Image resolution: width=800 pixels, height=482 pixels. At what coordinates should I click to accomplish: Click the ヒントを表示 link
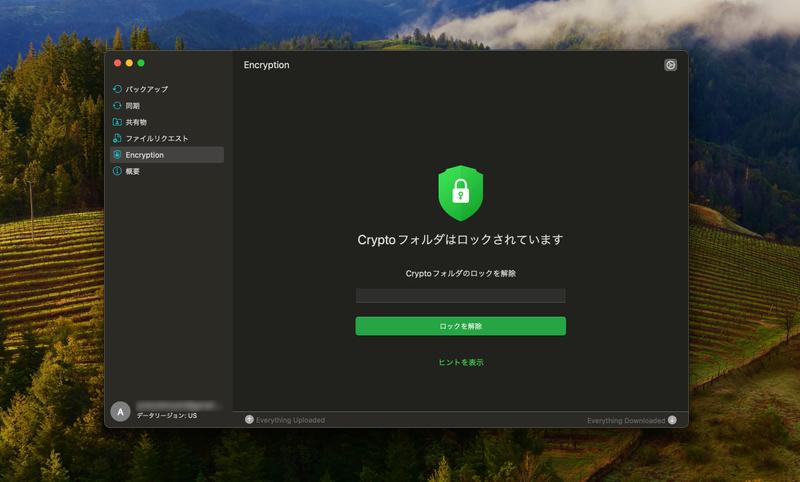tap(461, 362)
